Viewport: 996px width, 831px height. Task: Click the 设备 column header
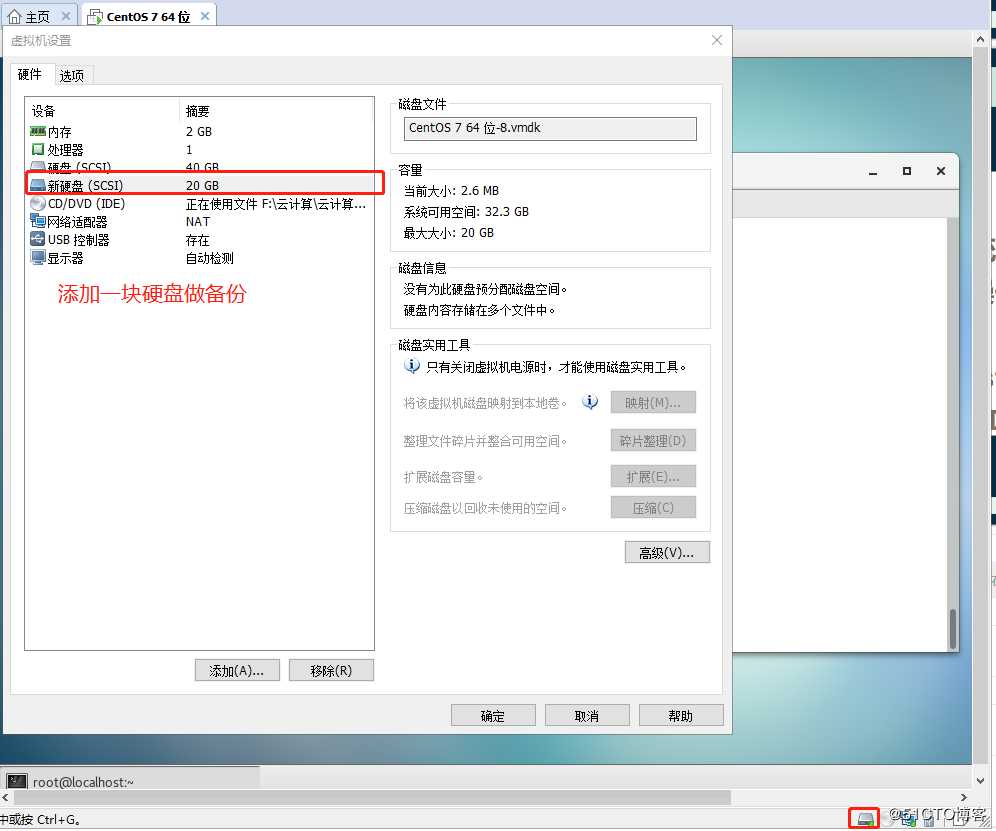click(102, 111)
